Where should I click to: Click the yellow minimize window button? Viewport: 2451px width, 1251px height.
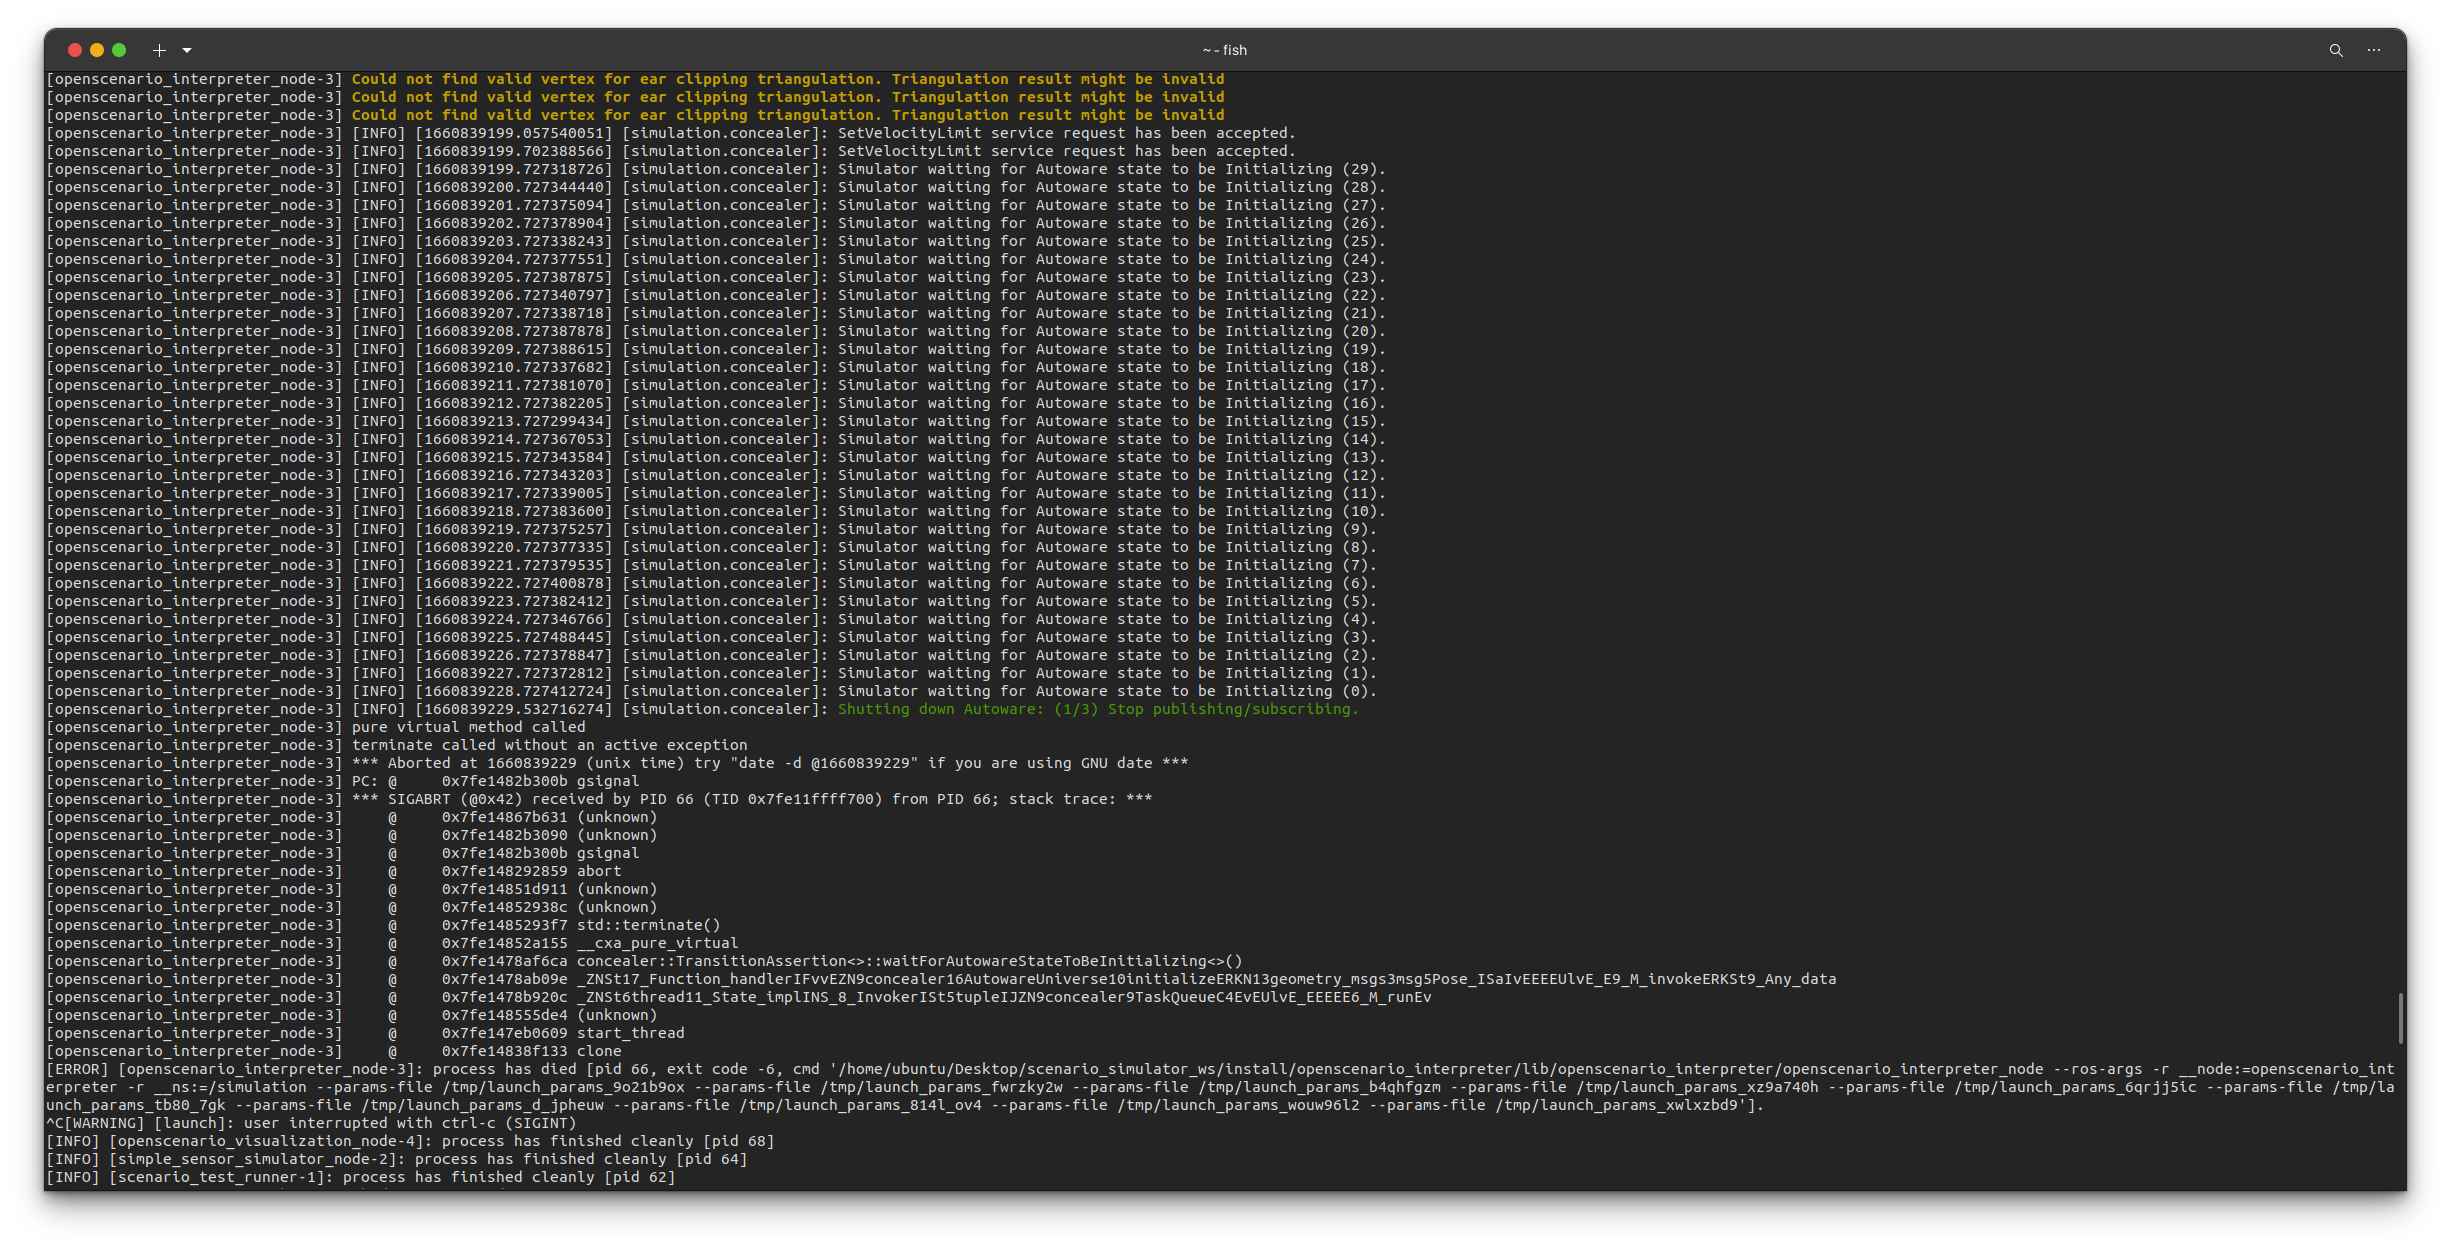97,50
